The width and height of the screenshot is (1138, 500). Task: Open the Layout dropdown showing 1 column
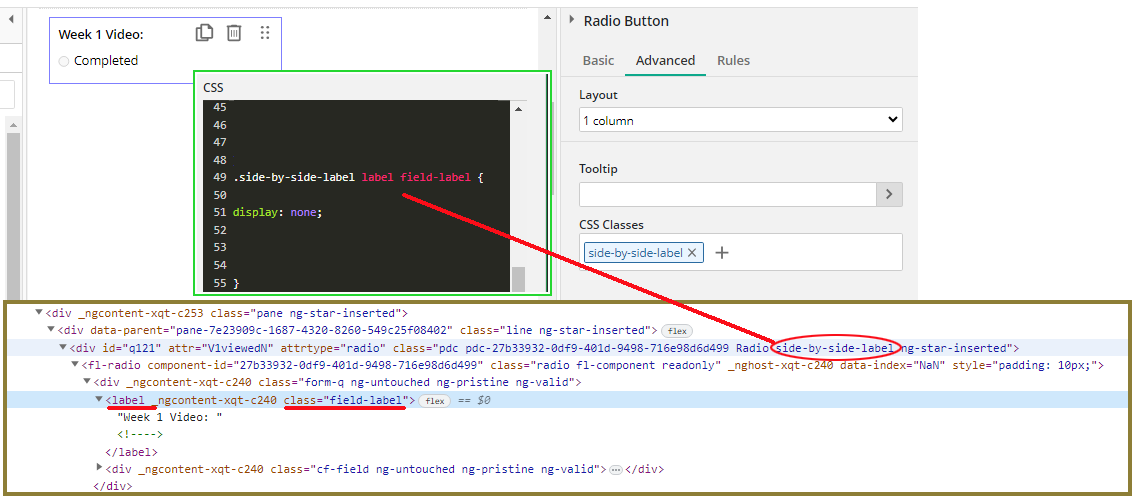(x=740, y=120)
